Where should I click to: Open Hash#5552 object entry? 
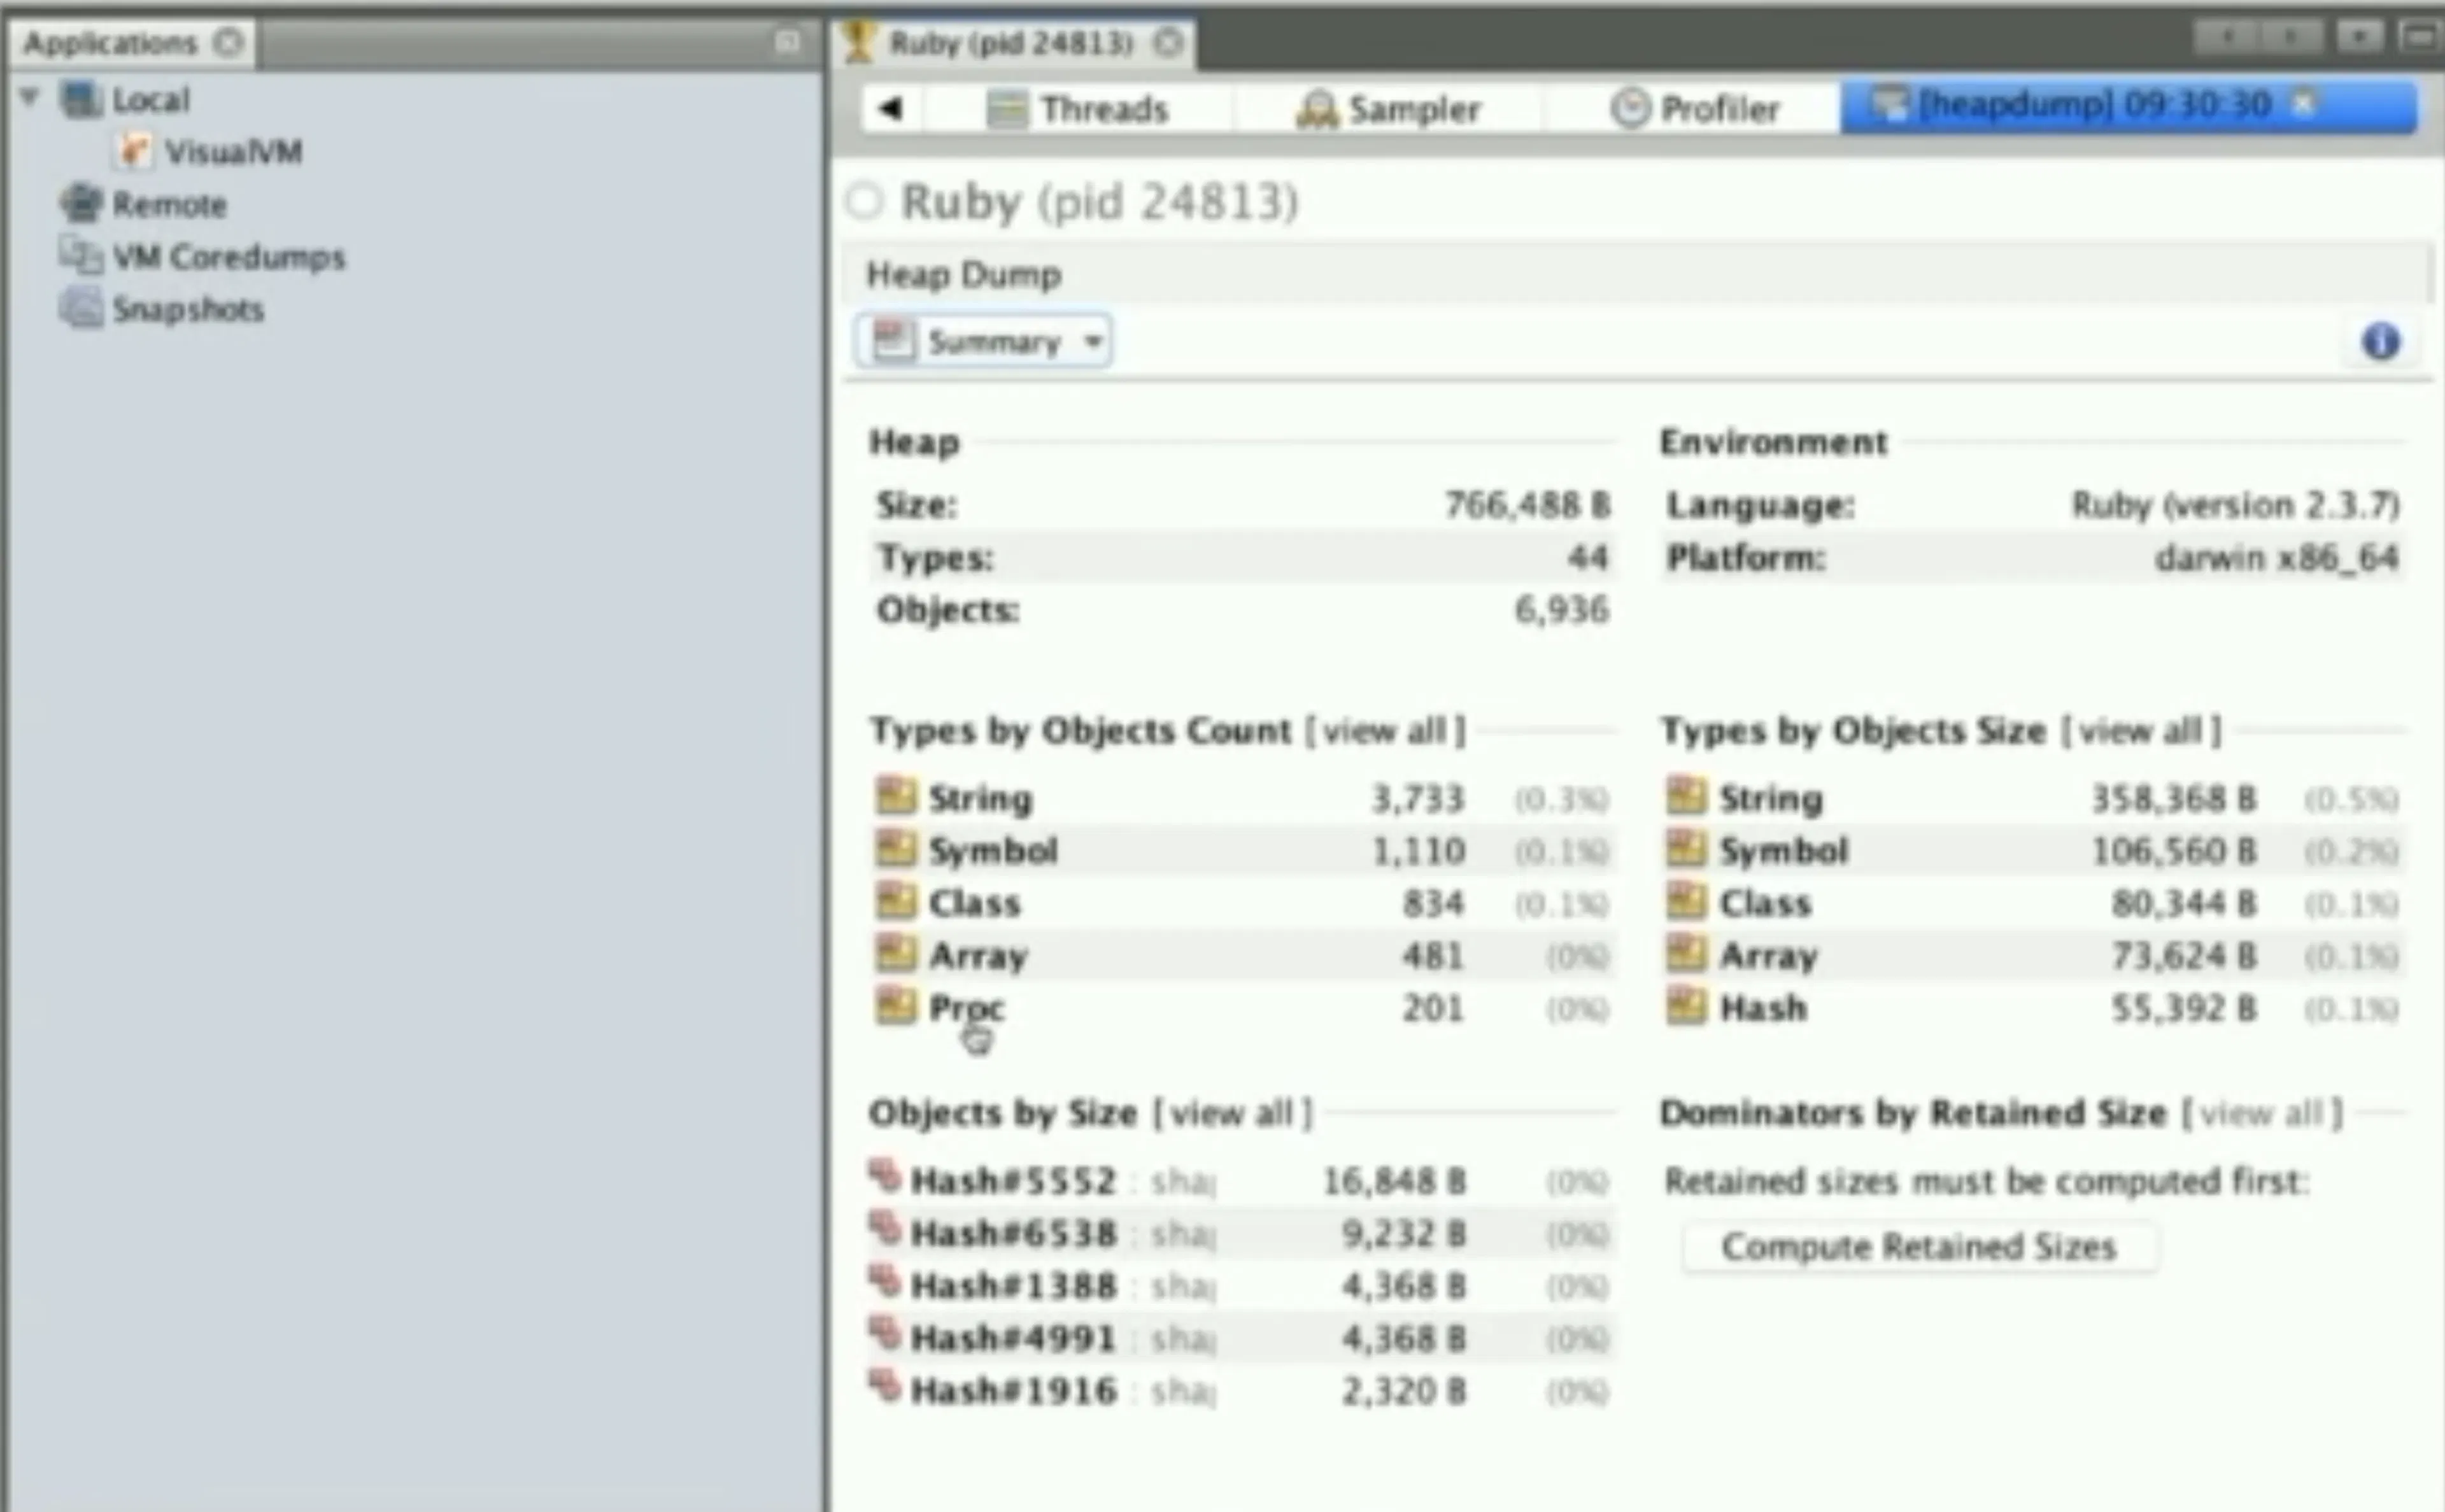pos(1013,1180)
